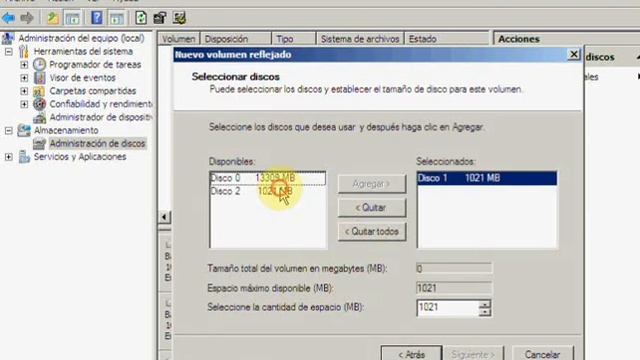Click the Quitar todos button
This screenshot has height=360, width=640.
(x=372, y=231)
